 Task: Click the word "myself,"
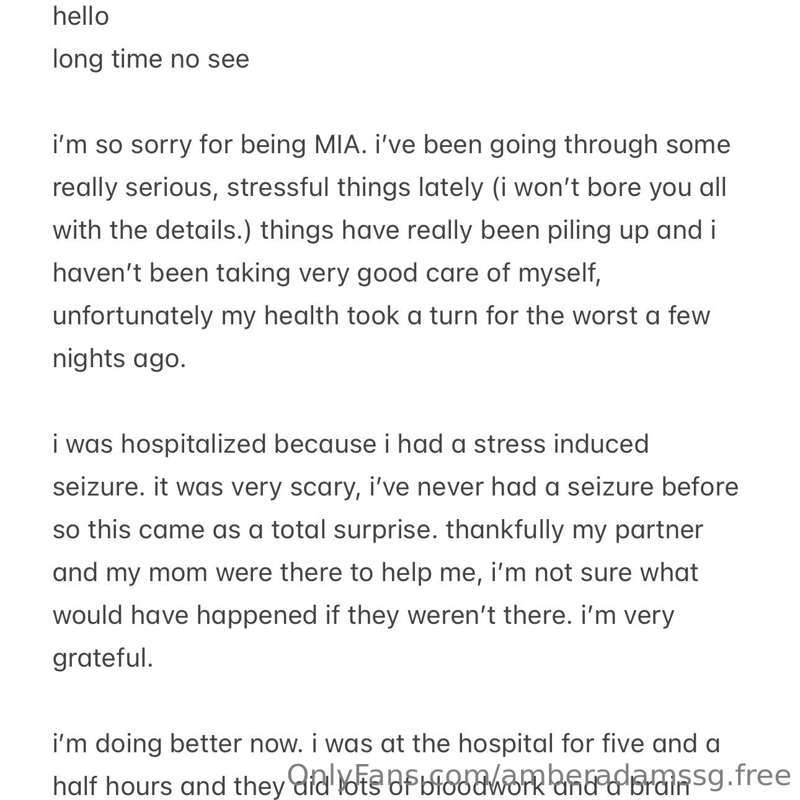[x=560, y=273]
